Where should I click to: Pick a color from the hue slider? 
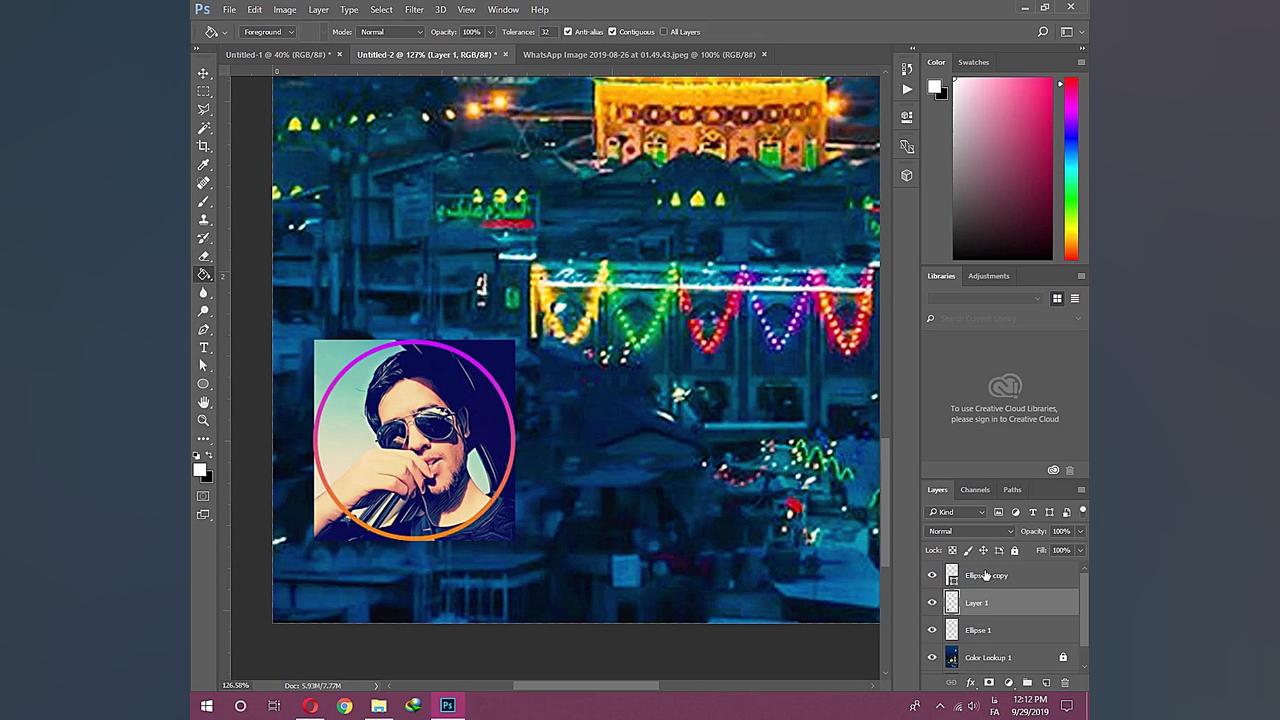(x=1071, y=170)
